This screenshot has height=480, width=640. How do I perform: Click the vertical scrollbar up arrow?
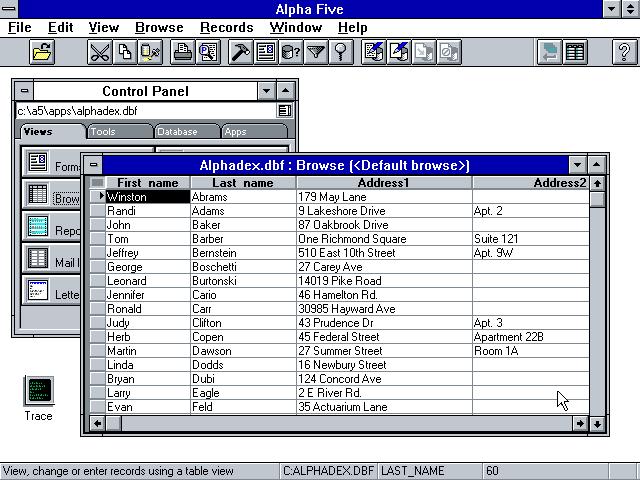pyautogui.click(x=597, y=184)
